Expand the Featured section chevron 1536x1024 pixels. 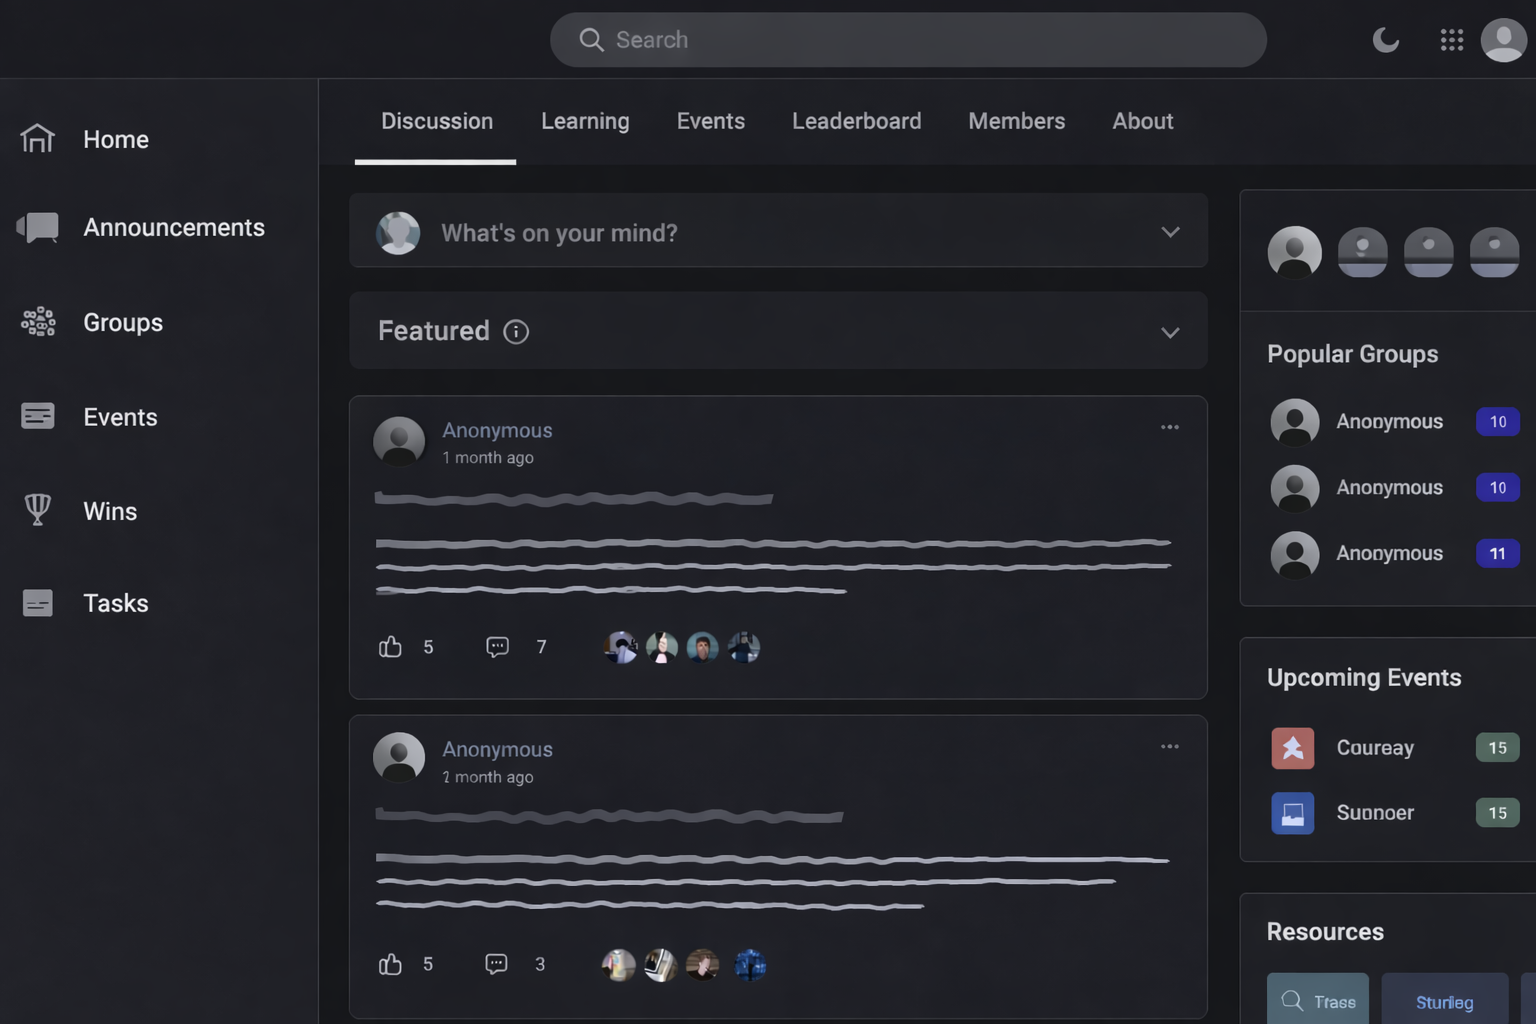[1170, 332]
